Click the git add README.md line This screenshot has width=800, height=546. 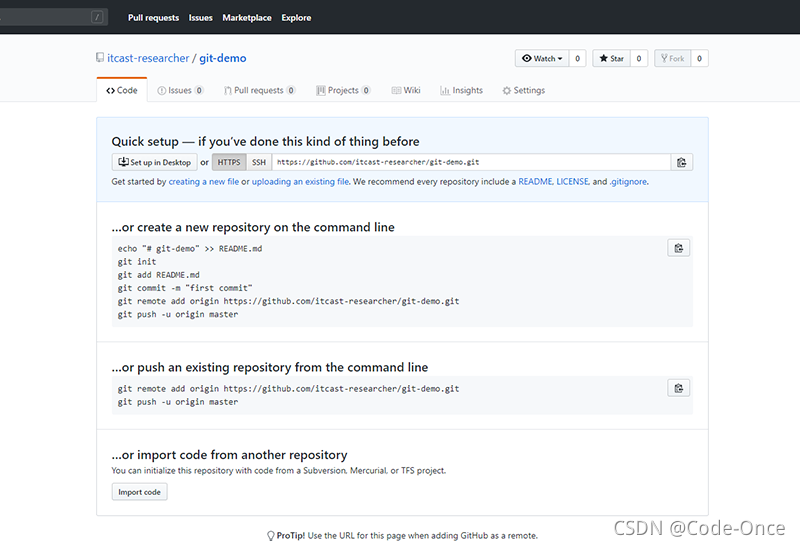pos(159,275)
